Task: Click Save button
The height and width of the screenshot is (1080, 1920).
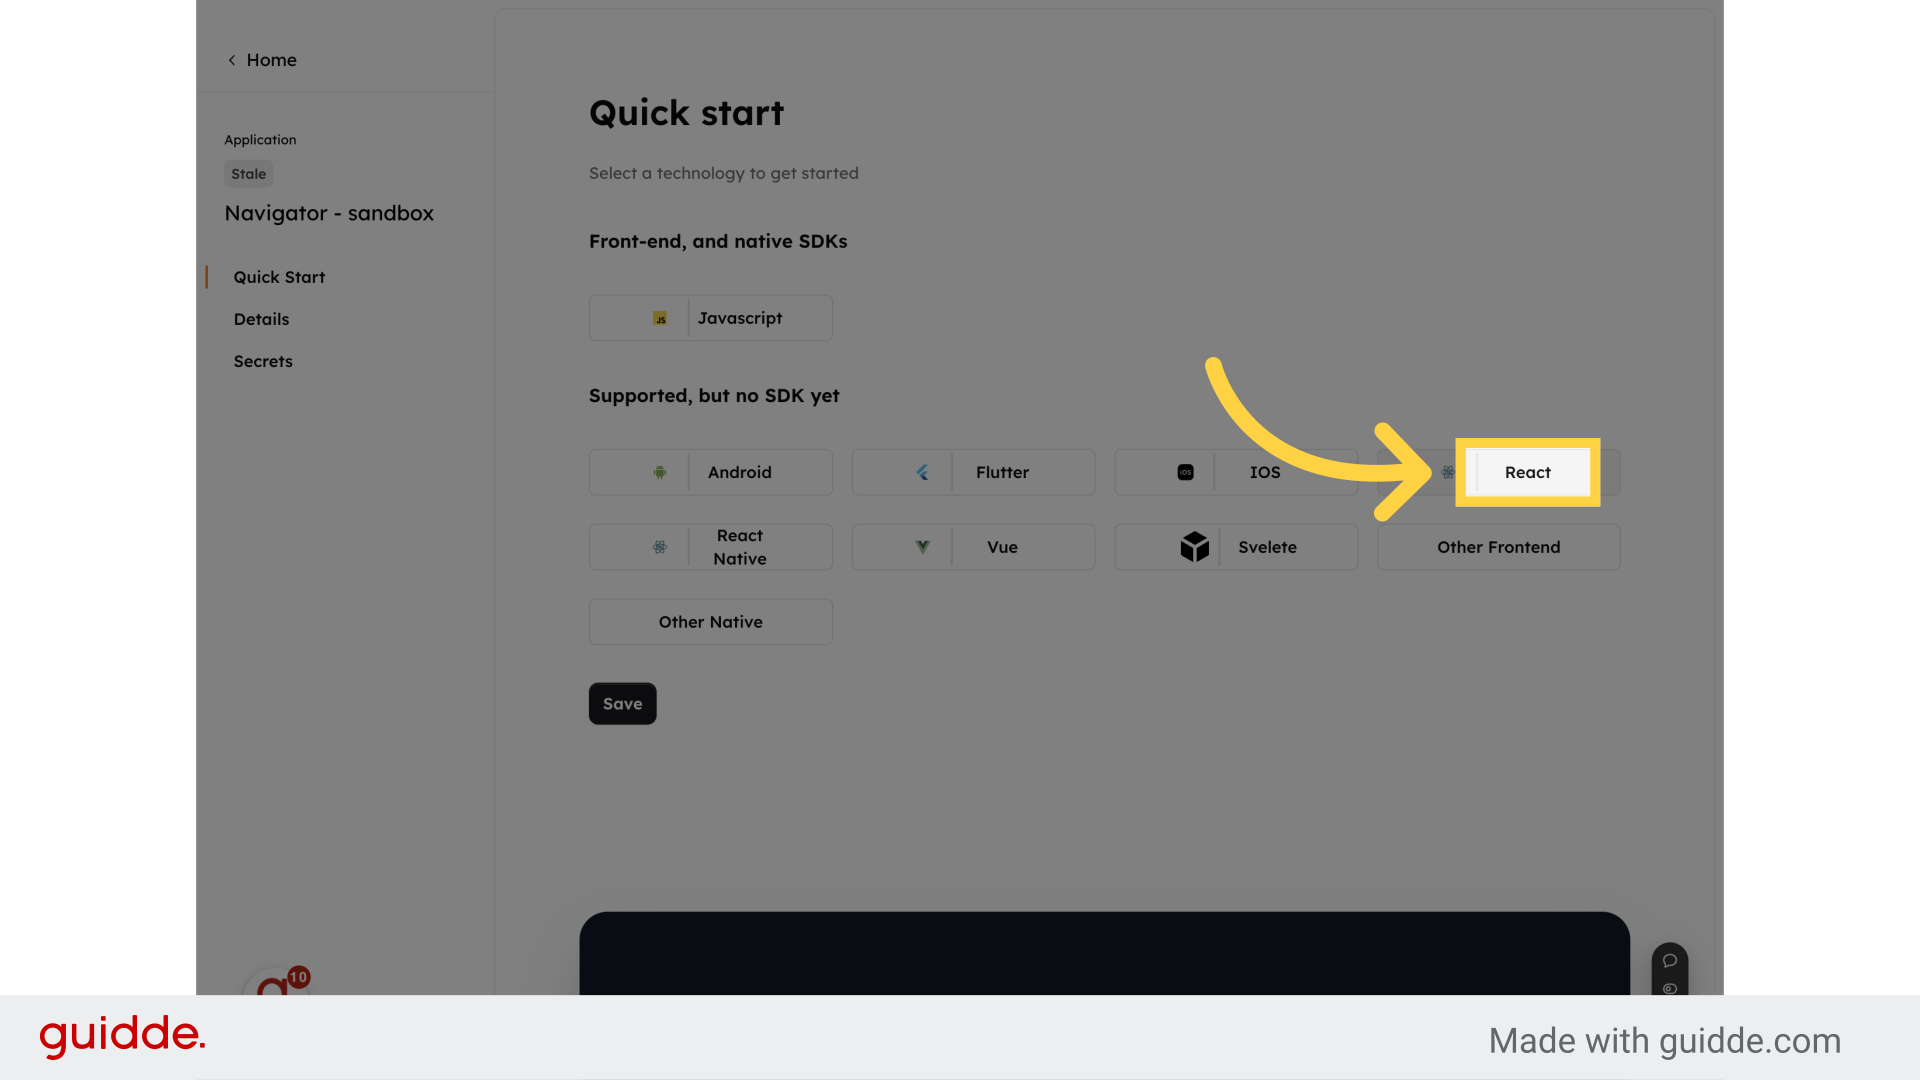Action: [622, 703]
